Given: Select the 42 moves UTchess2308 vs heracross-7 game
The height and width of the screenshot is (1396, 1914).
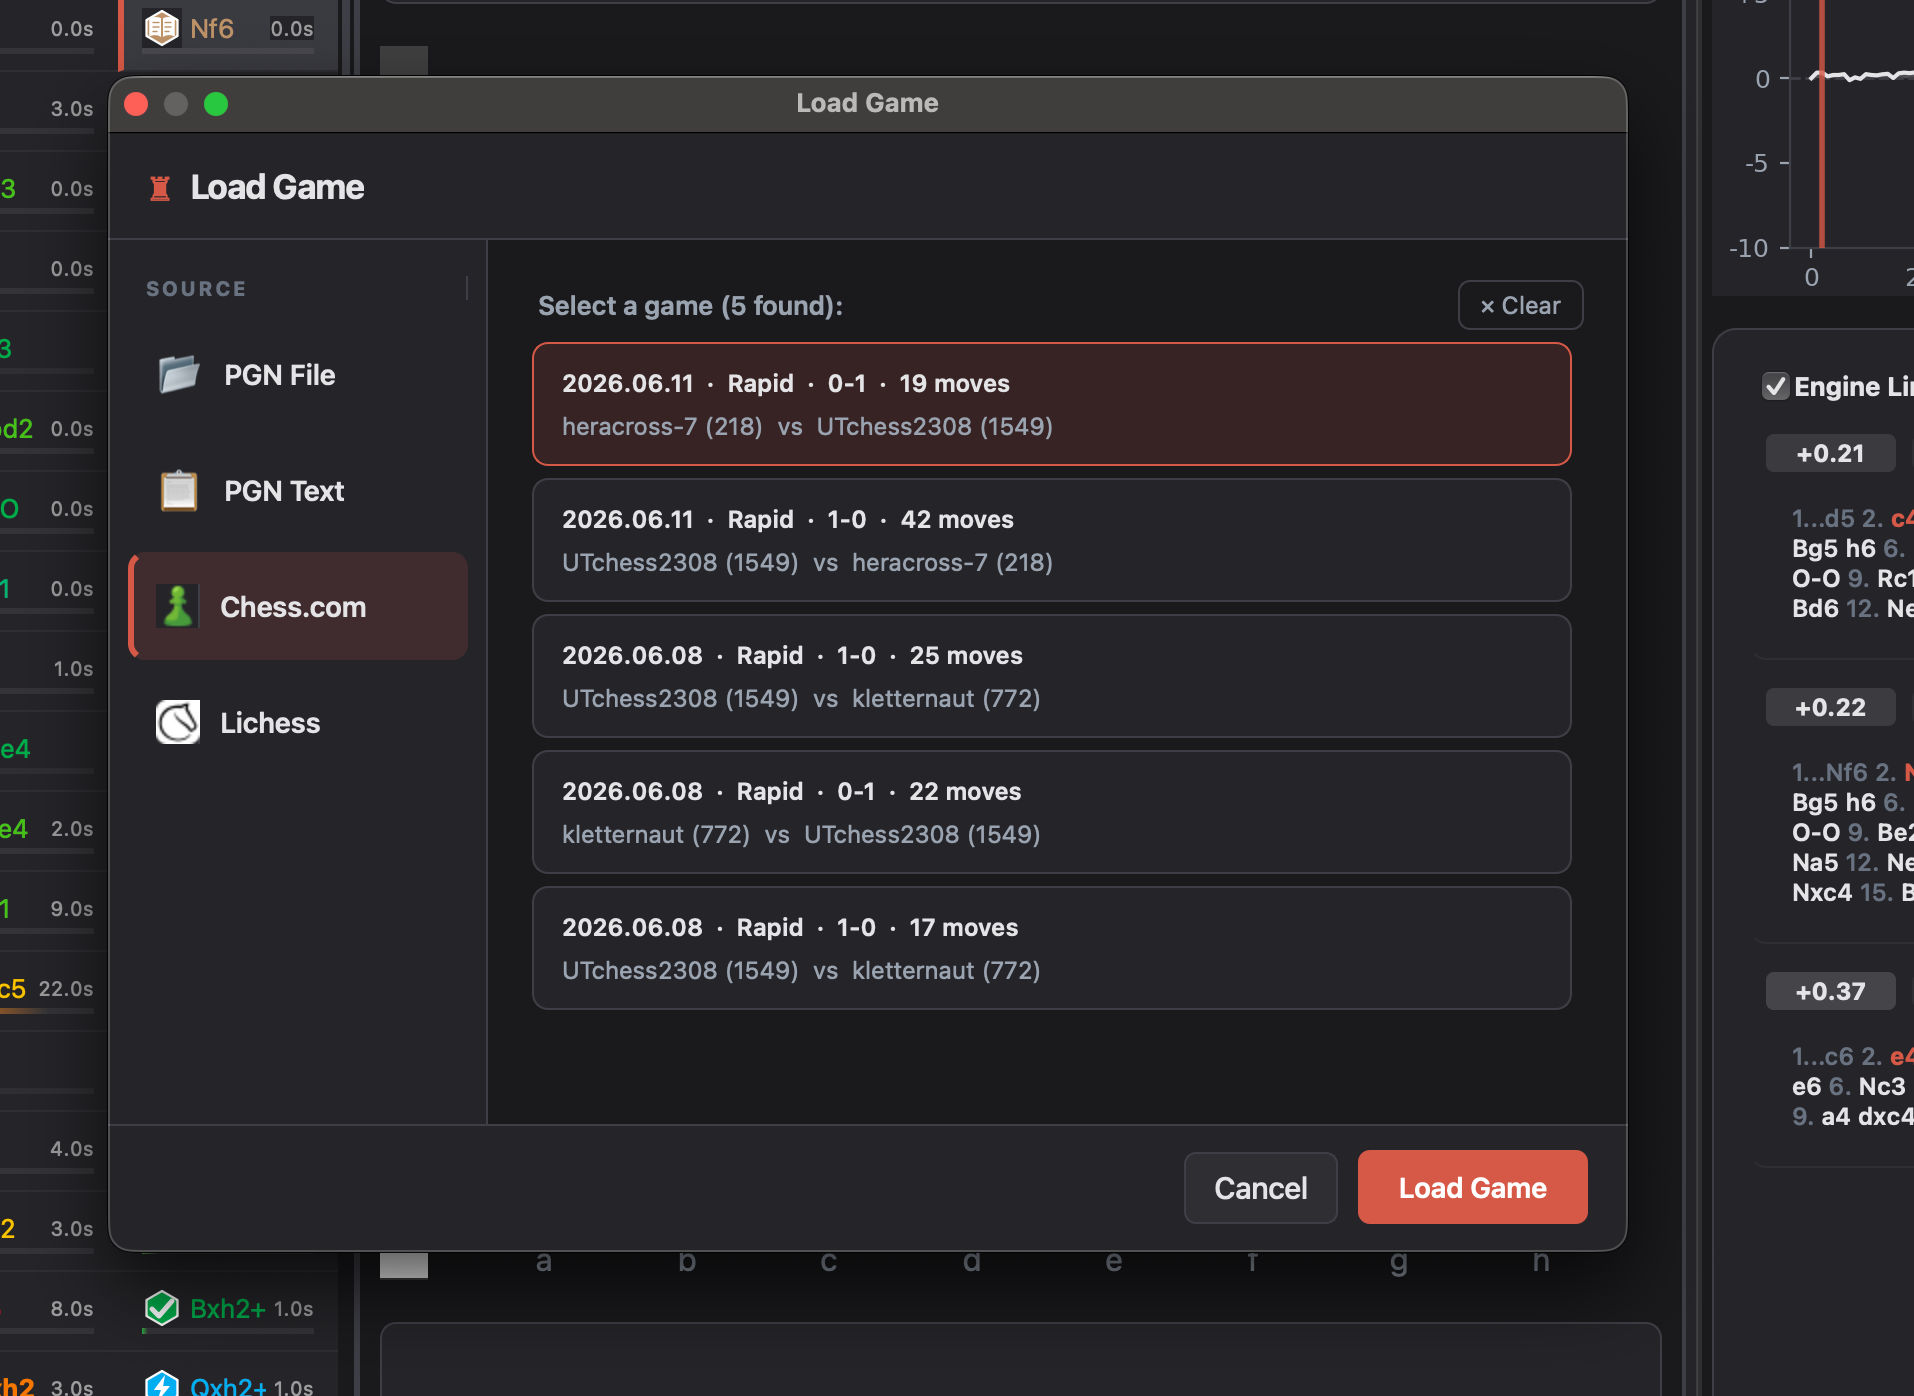Looking at the screenshot, I should click(1052, 540).
